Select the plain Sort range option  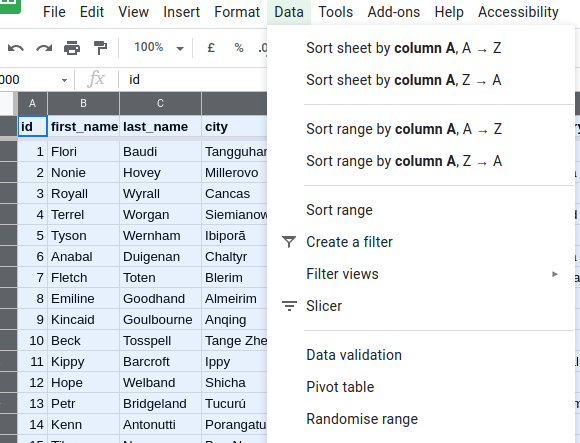pos(421,210)
